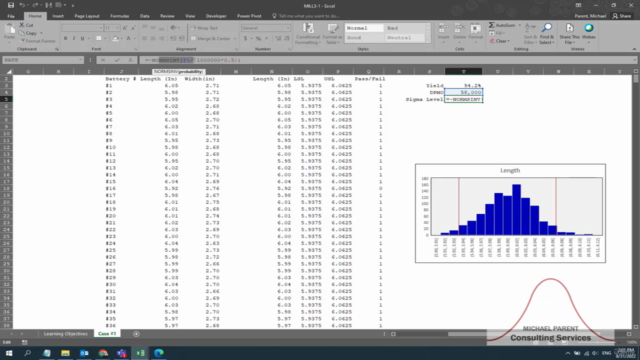The image size is (640, 360).
Task: Toggle center horizontal alignment
Action: 153,38
